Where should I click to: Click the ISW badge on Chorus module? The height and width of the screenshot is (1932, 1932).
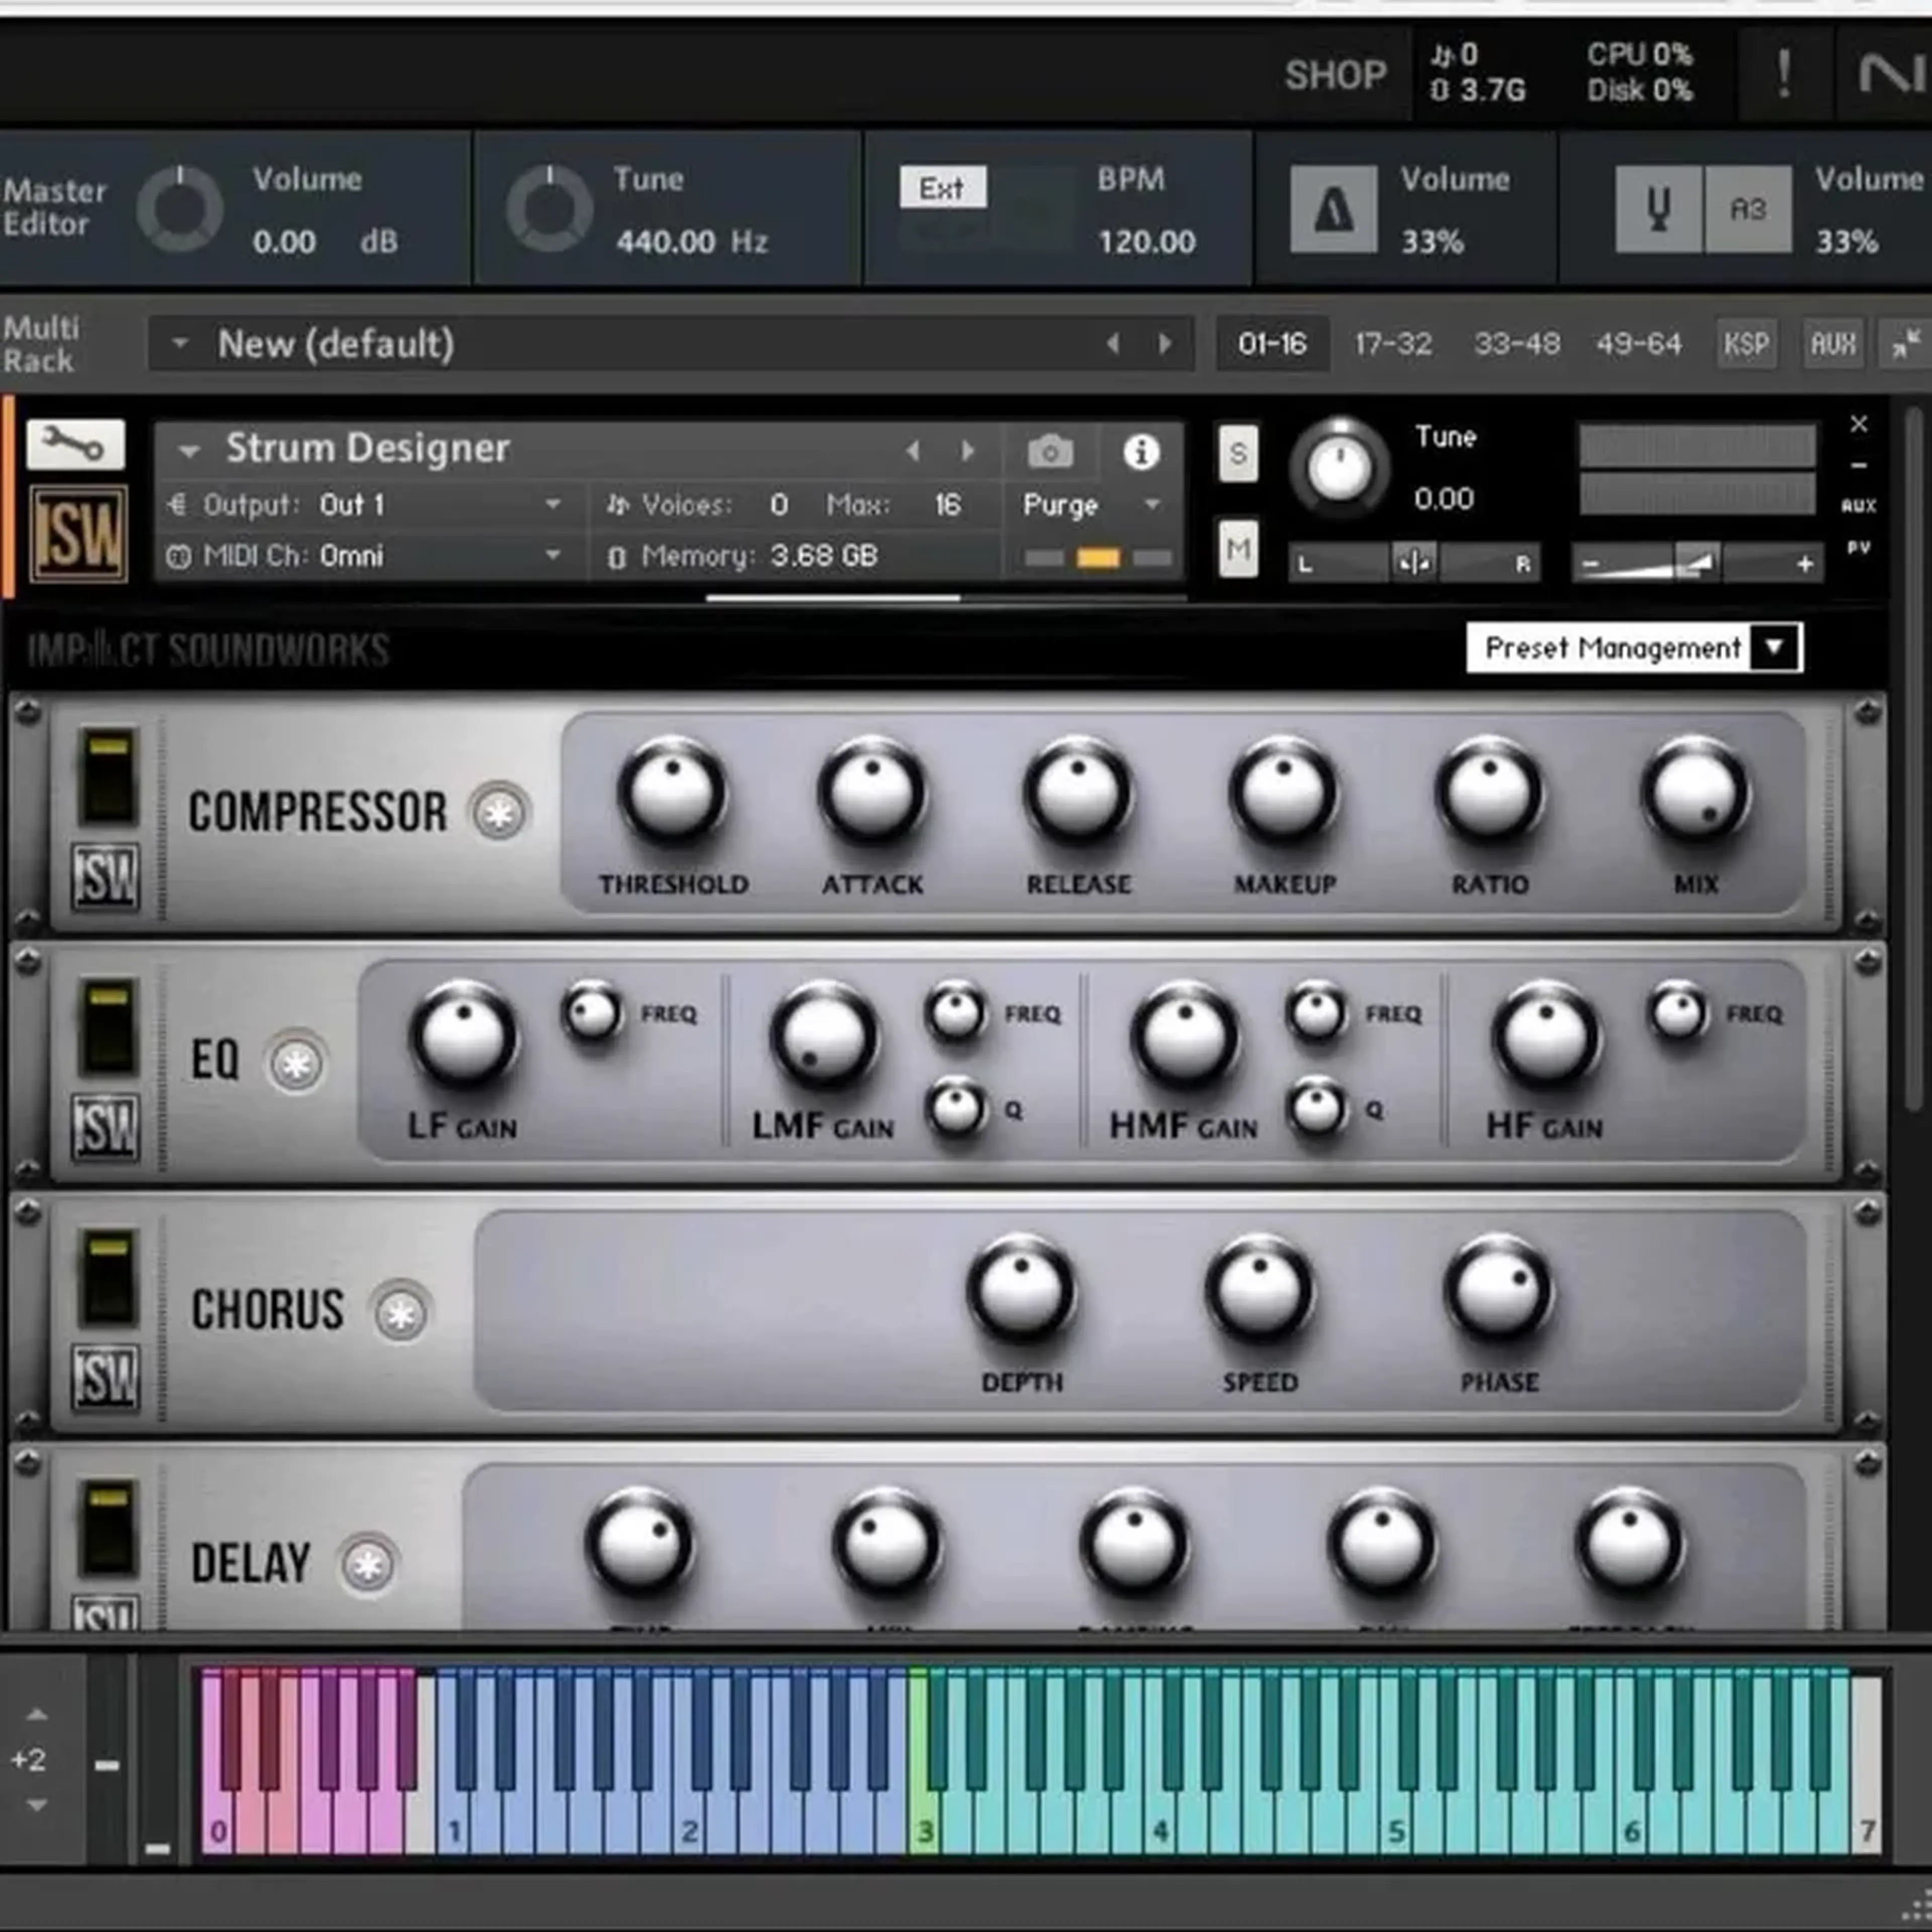click(106, 1378)
